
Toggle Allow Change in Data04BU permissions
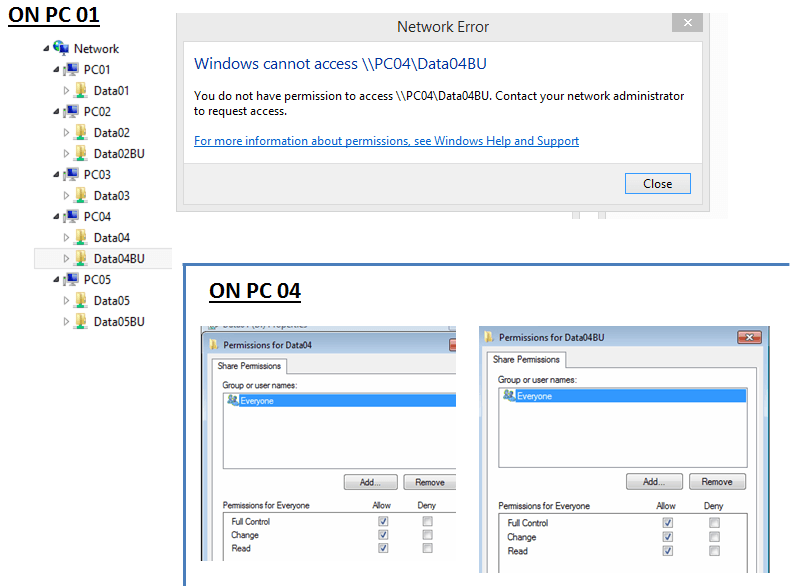point(667,537)
